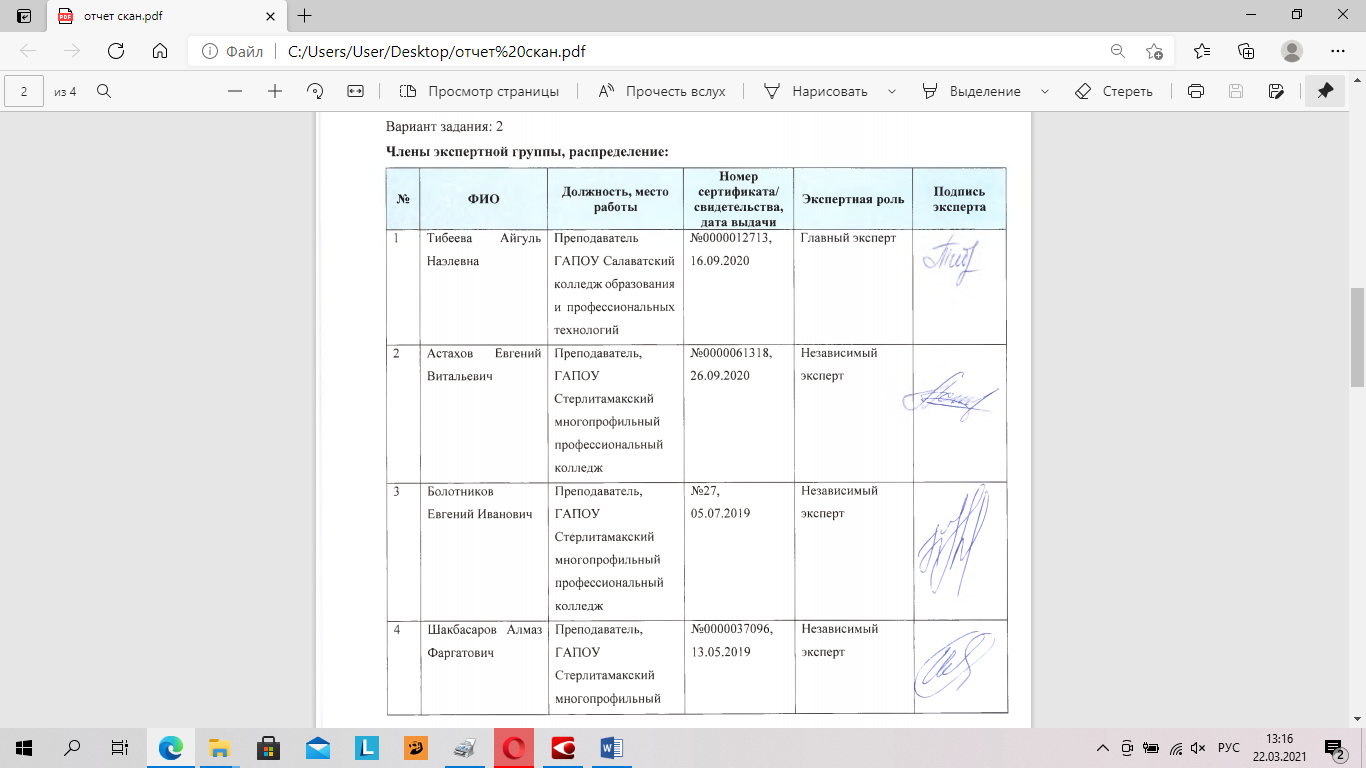The height and width of the screenshot is (768, 1366).
Task: Open a new browser tab
Action: 305,16
